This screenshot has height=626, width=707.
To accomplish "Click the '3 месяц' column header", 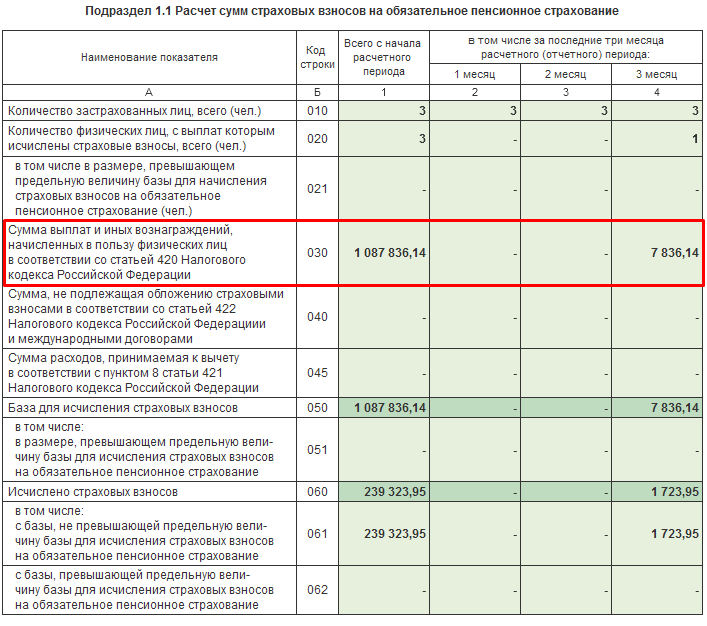I will 656,74.
